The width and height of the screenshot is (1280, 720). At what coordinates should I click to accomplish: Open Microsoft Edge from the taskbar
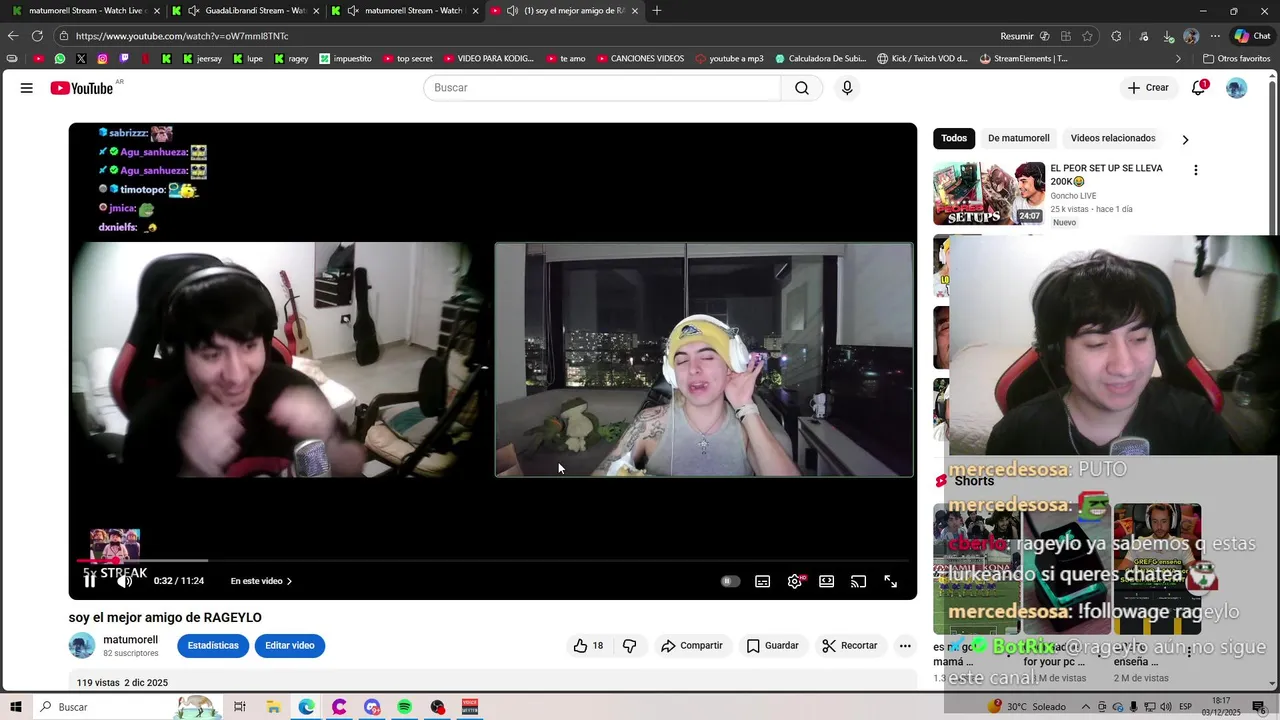(306, 707)
